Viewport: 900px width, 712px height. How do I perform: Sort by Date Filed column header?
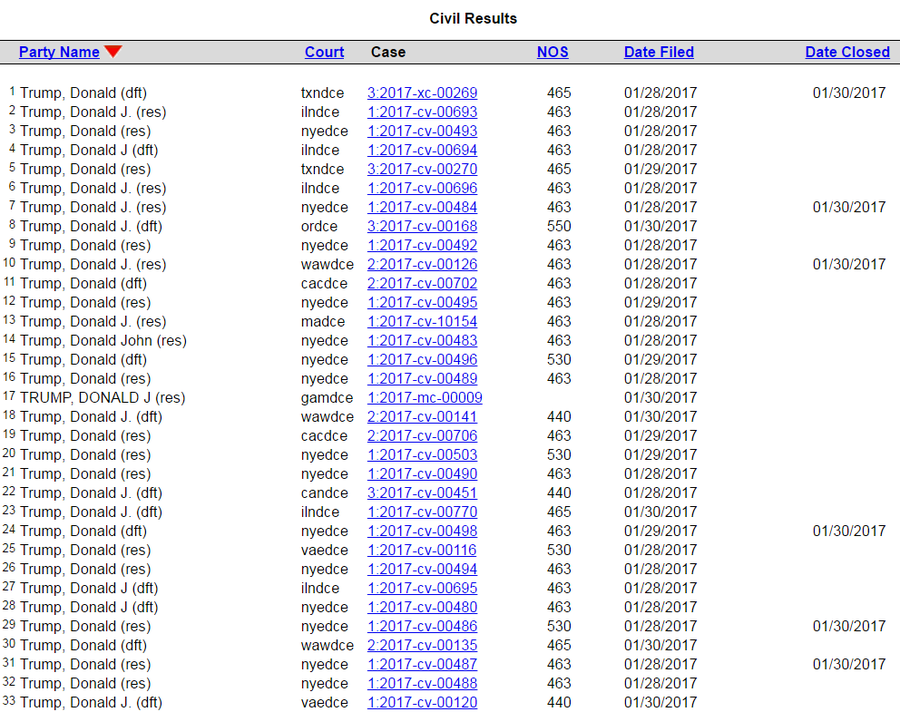point(658,52)
